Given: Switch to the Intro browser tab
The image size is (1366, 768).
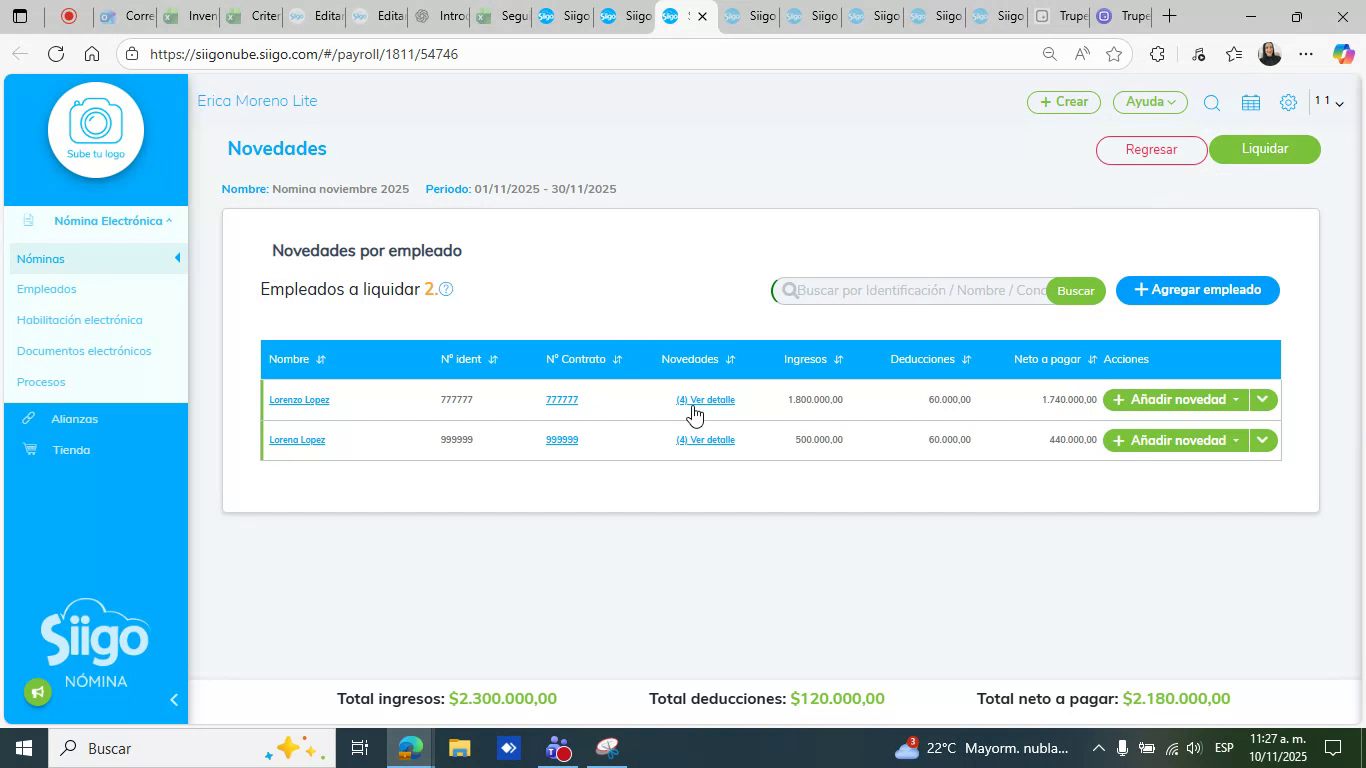Looking at the screenshot, I should click(x=439, y=16).
